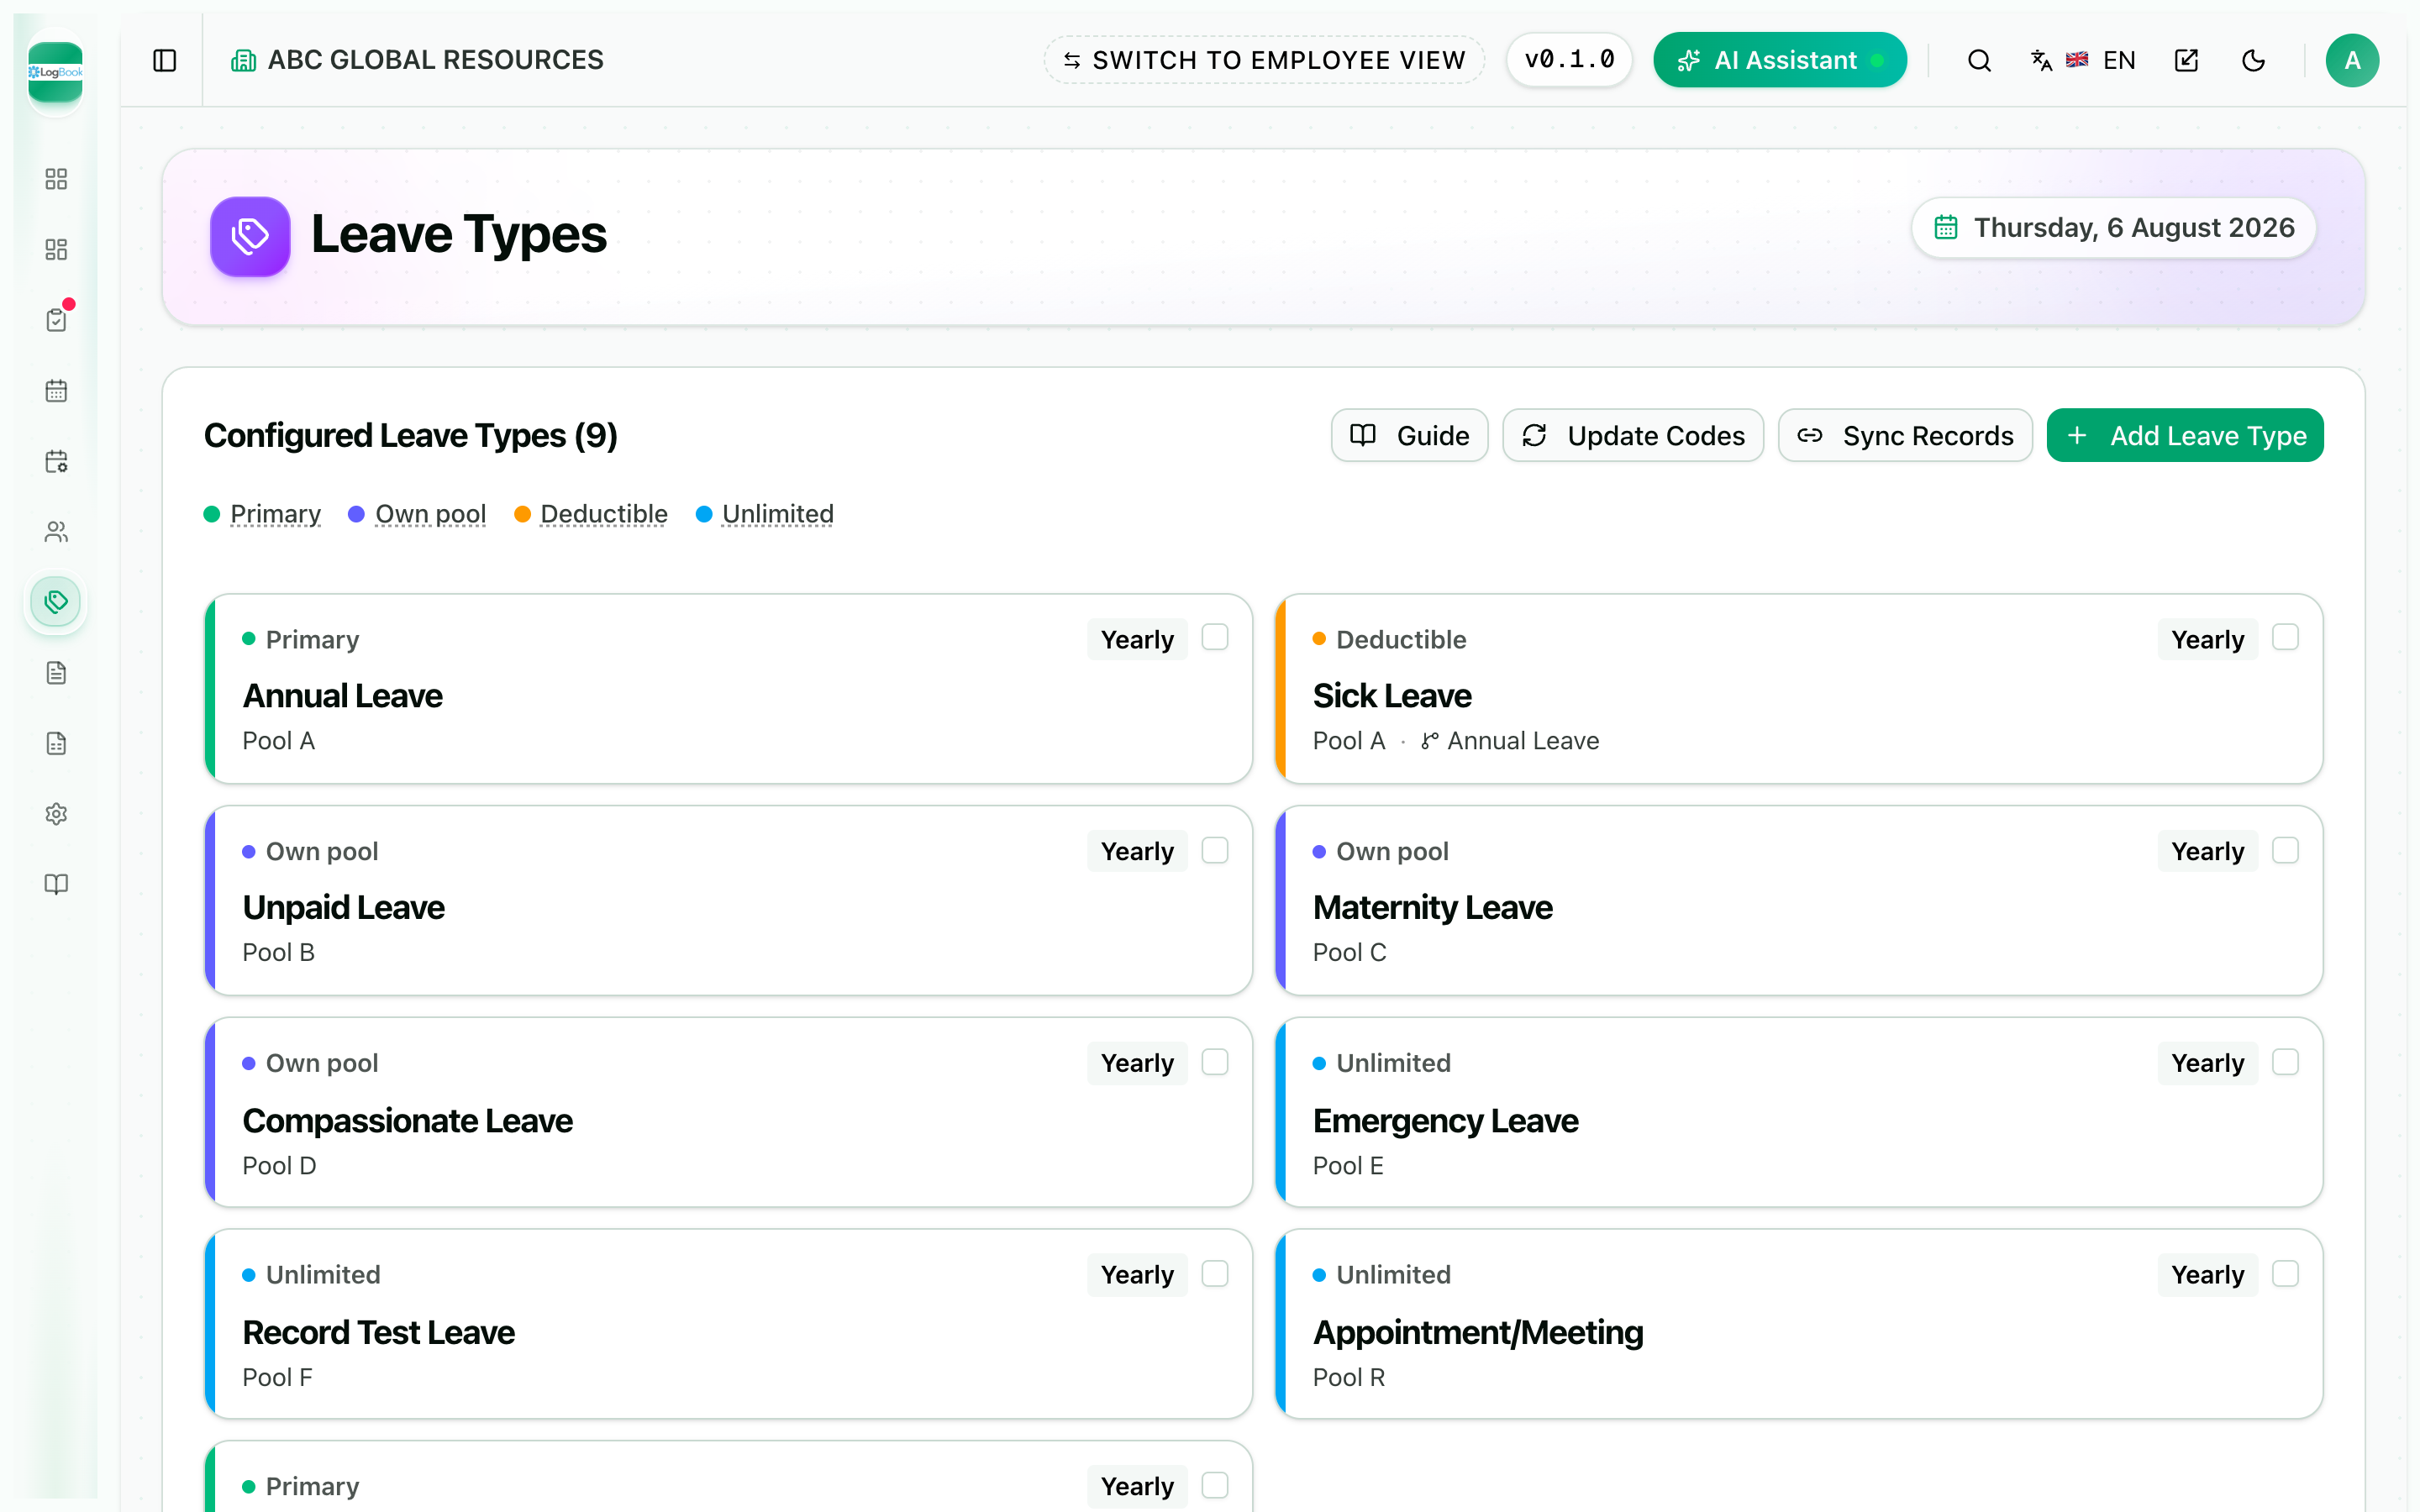Viewport: 2420px width, 1512px height.
Task: Open the Appointment/Meeting card title
Action: coord(1478,1333)
